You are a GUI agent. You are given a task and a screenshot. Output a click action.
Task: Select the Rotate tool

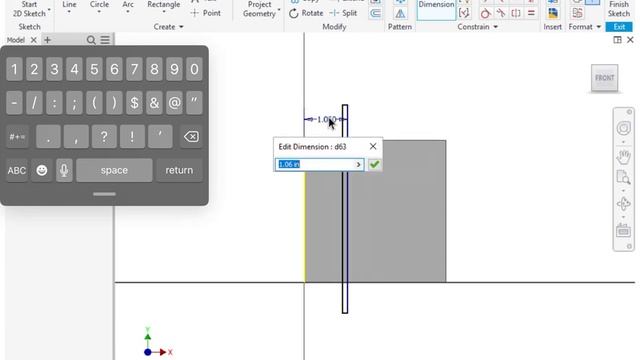(306, 13)
